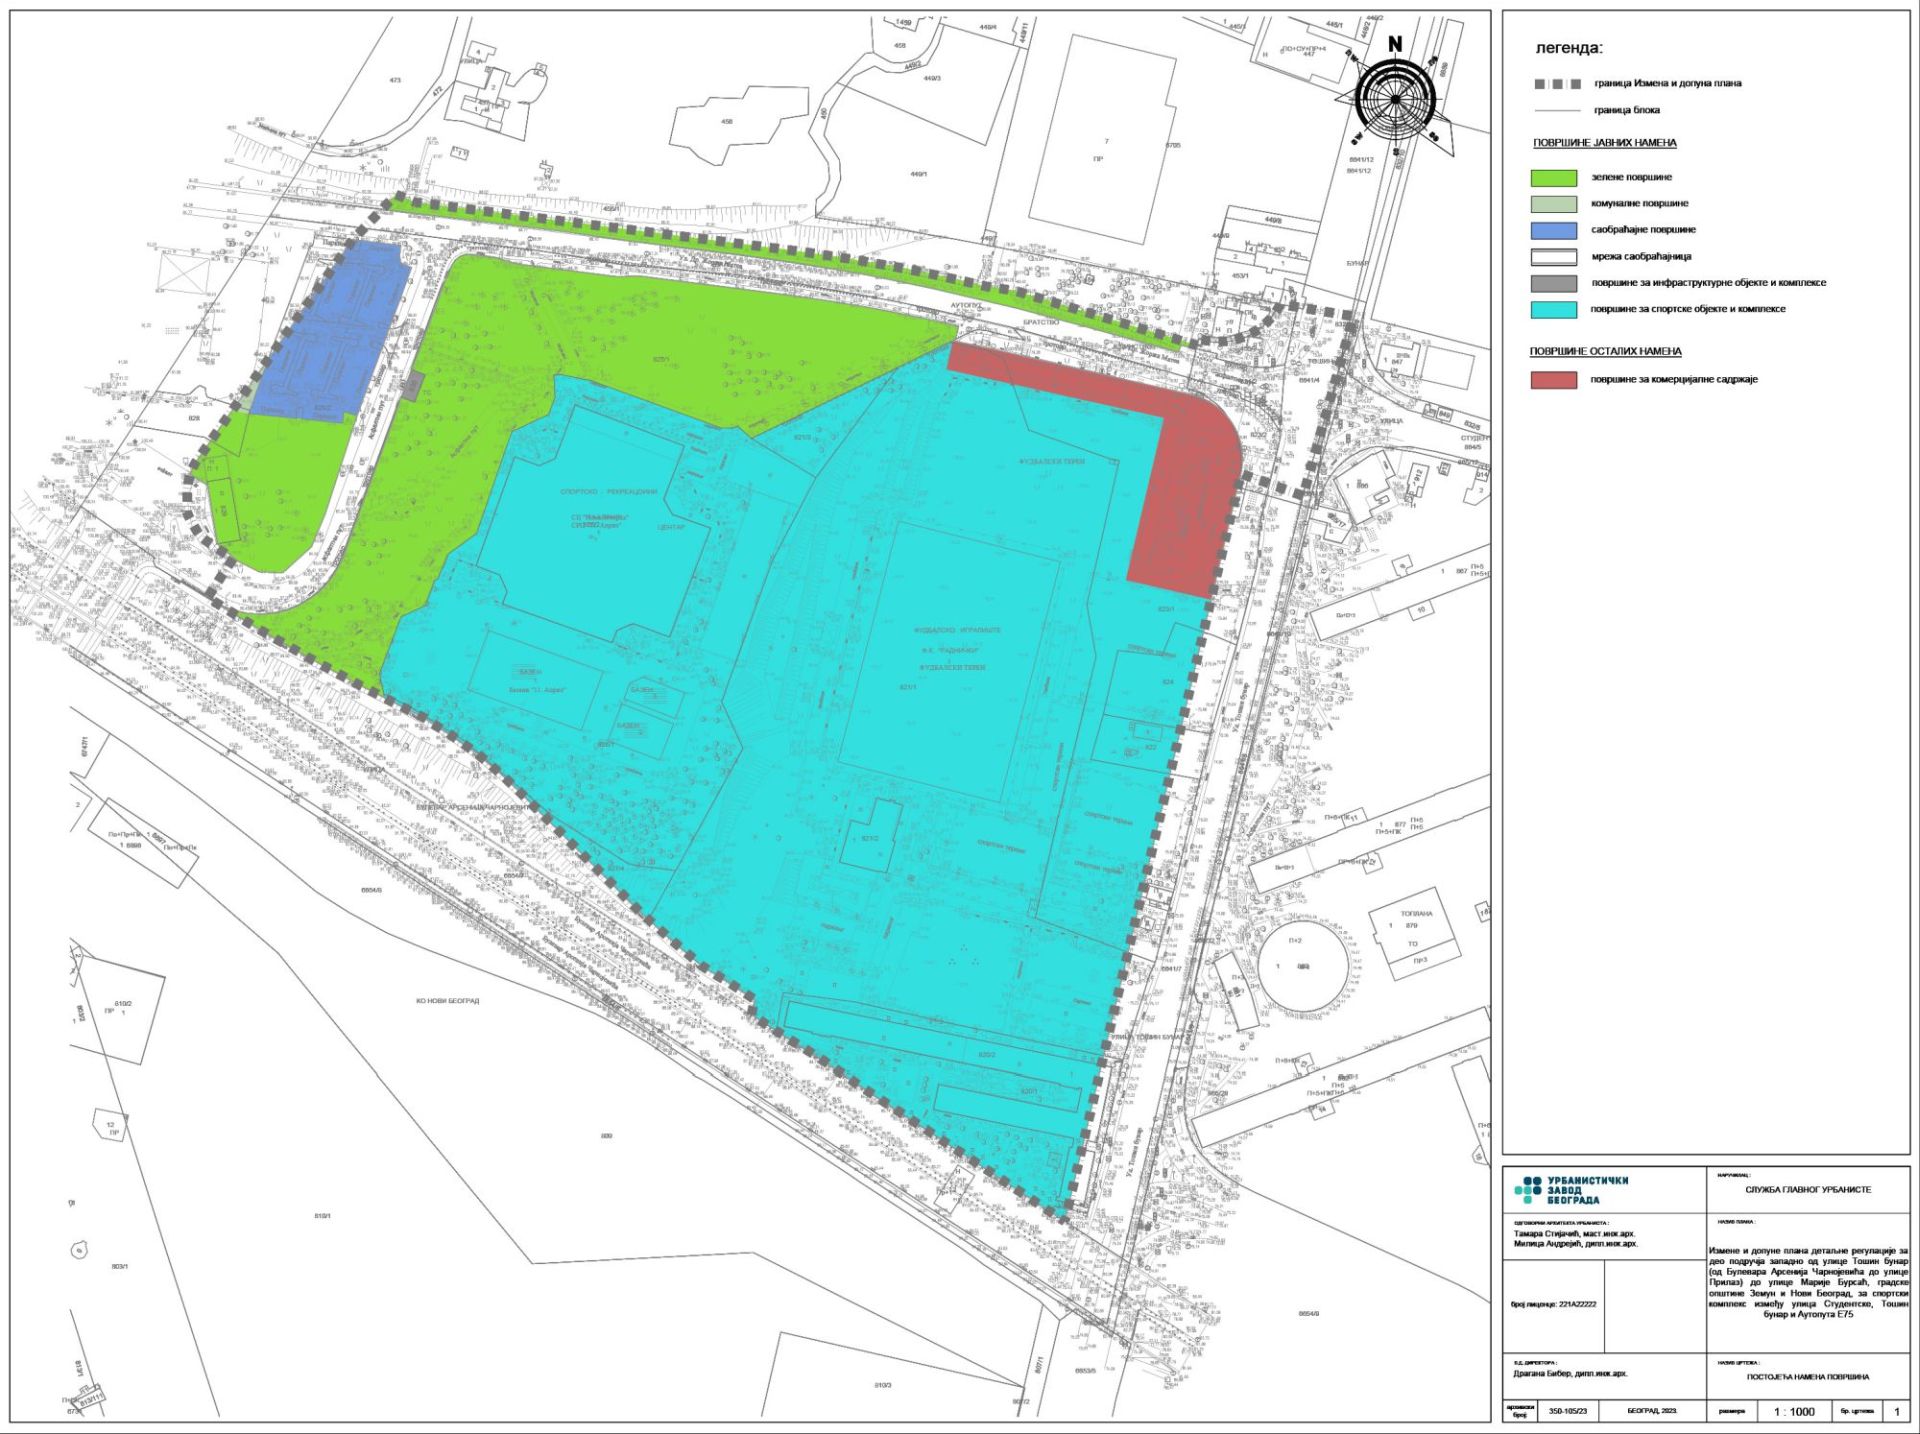Click the light green комуналне површине legend box
This screenshot has height=1434, width=1920.
(x=1554, y=204)
